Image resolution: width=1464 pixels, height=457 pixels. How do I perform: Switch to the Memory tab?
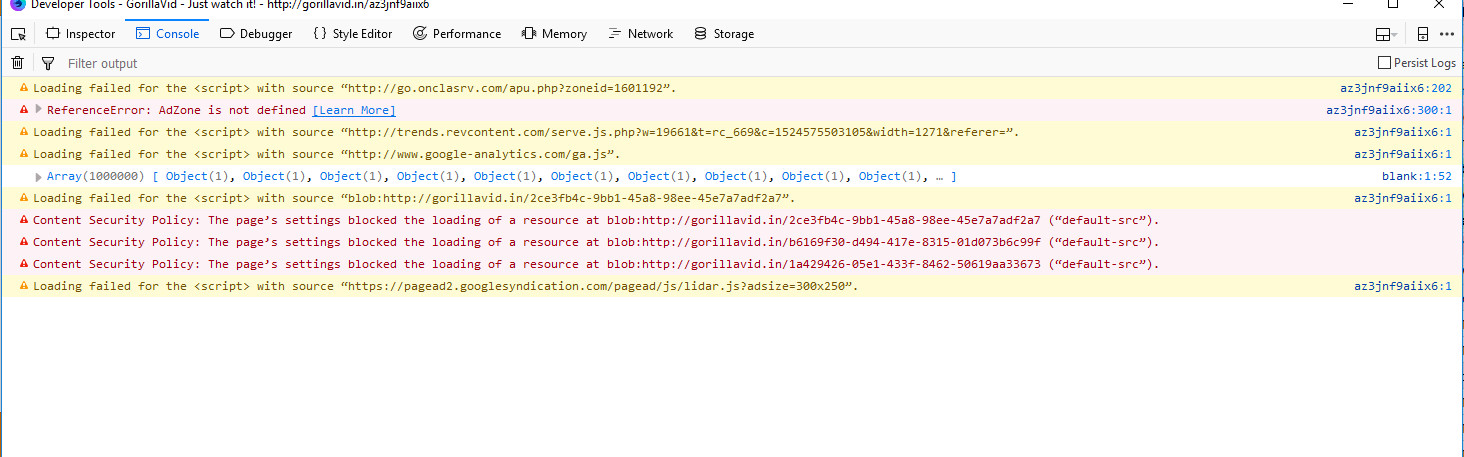(x=554, y=34)
